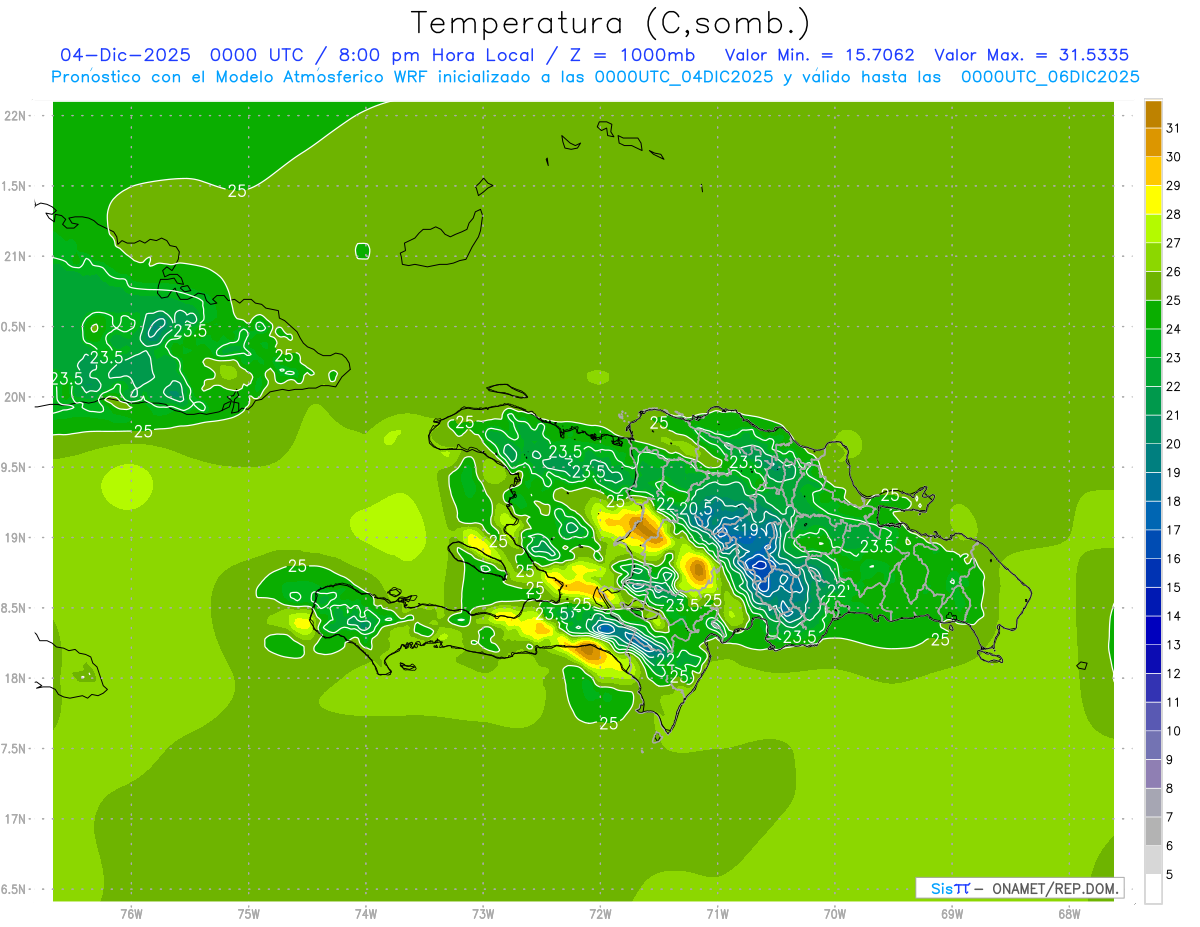This screenshot has height=927, width=1200.
Task: Pick the brown-orange swatch above 31 in legend
Action: tap(1153, 114)
